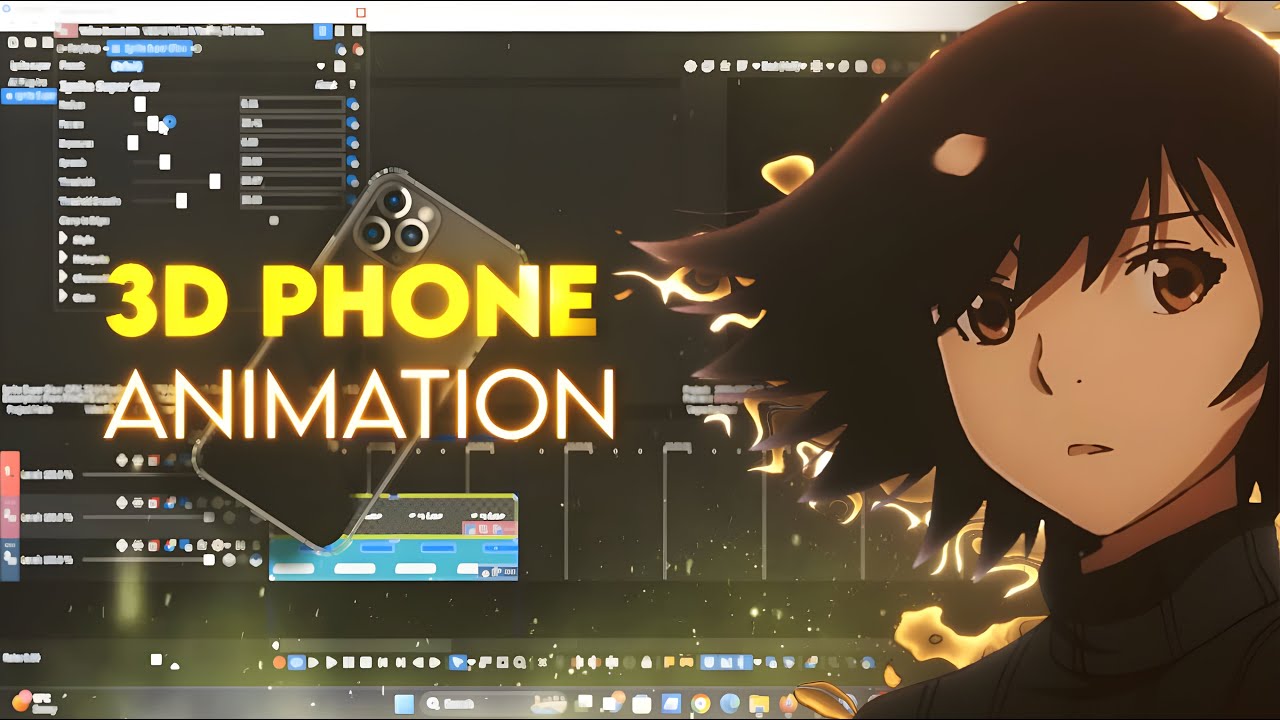Image resolution: width=1280 pixels, height=720 pixels.
Task: Click the taskbar search box
Action: pos(492,703)
